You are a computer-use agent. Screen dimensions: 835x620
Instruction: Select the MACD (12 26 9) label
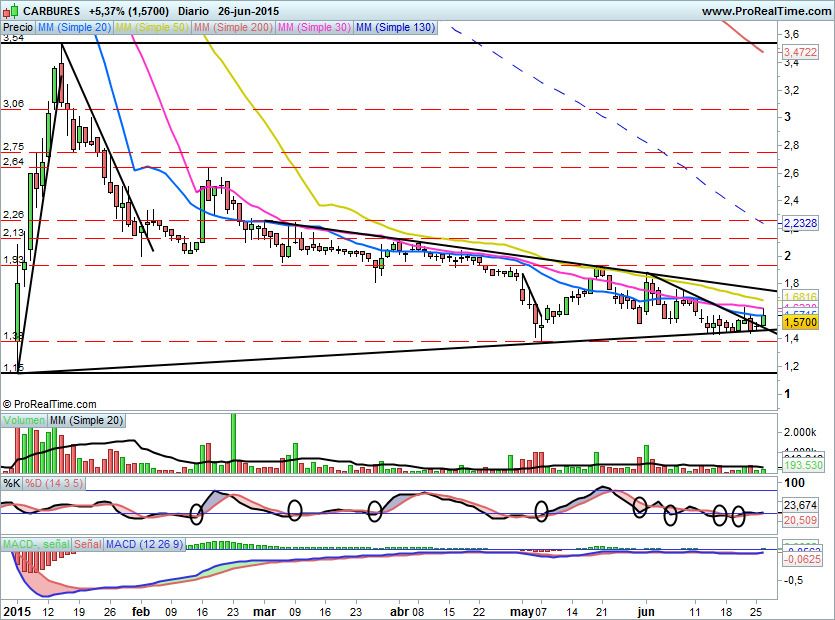click(x=145, y=544)
